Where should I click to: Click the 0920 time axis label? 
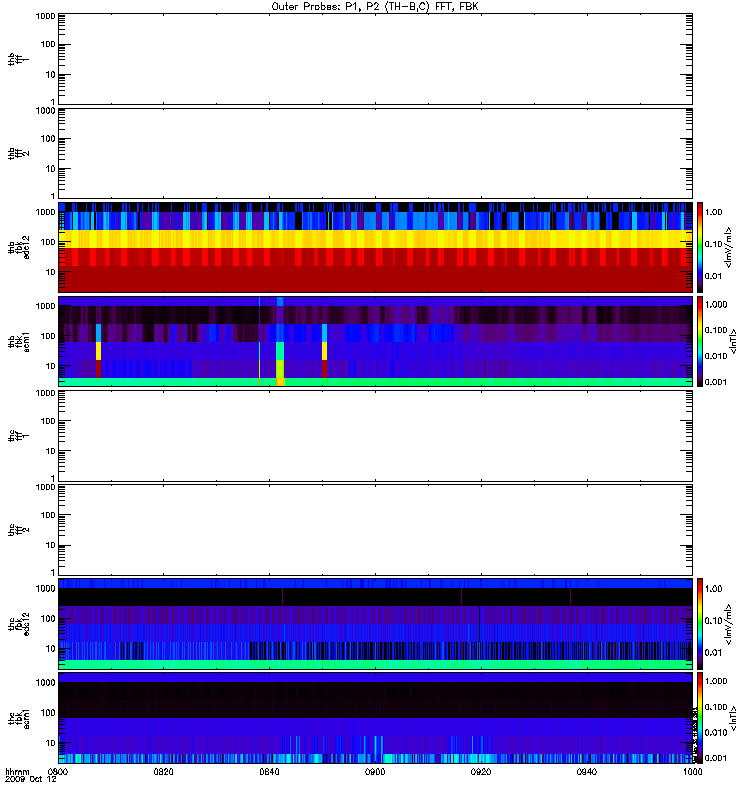(x=481, y=772)
